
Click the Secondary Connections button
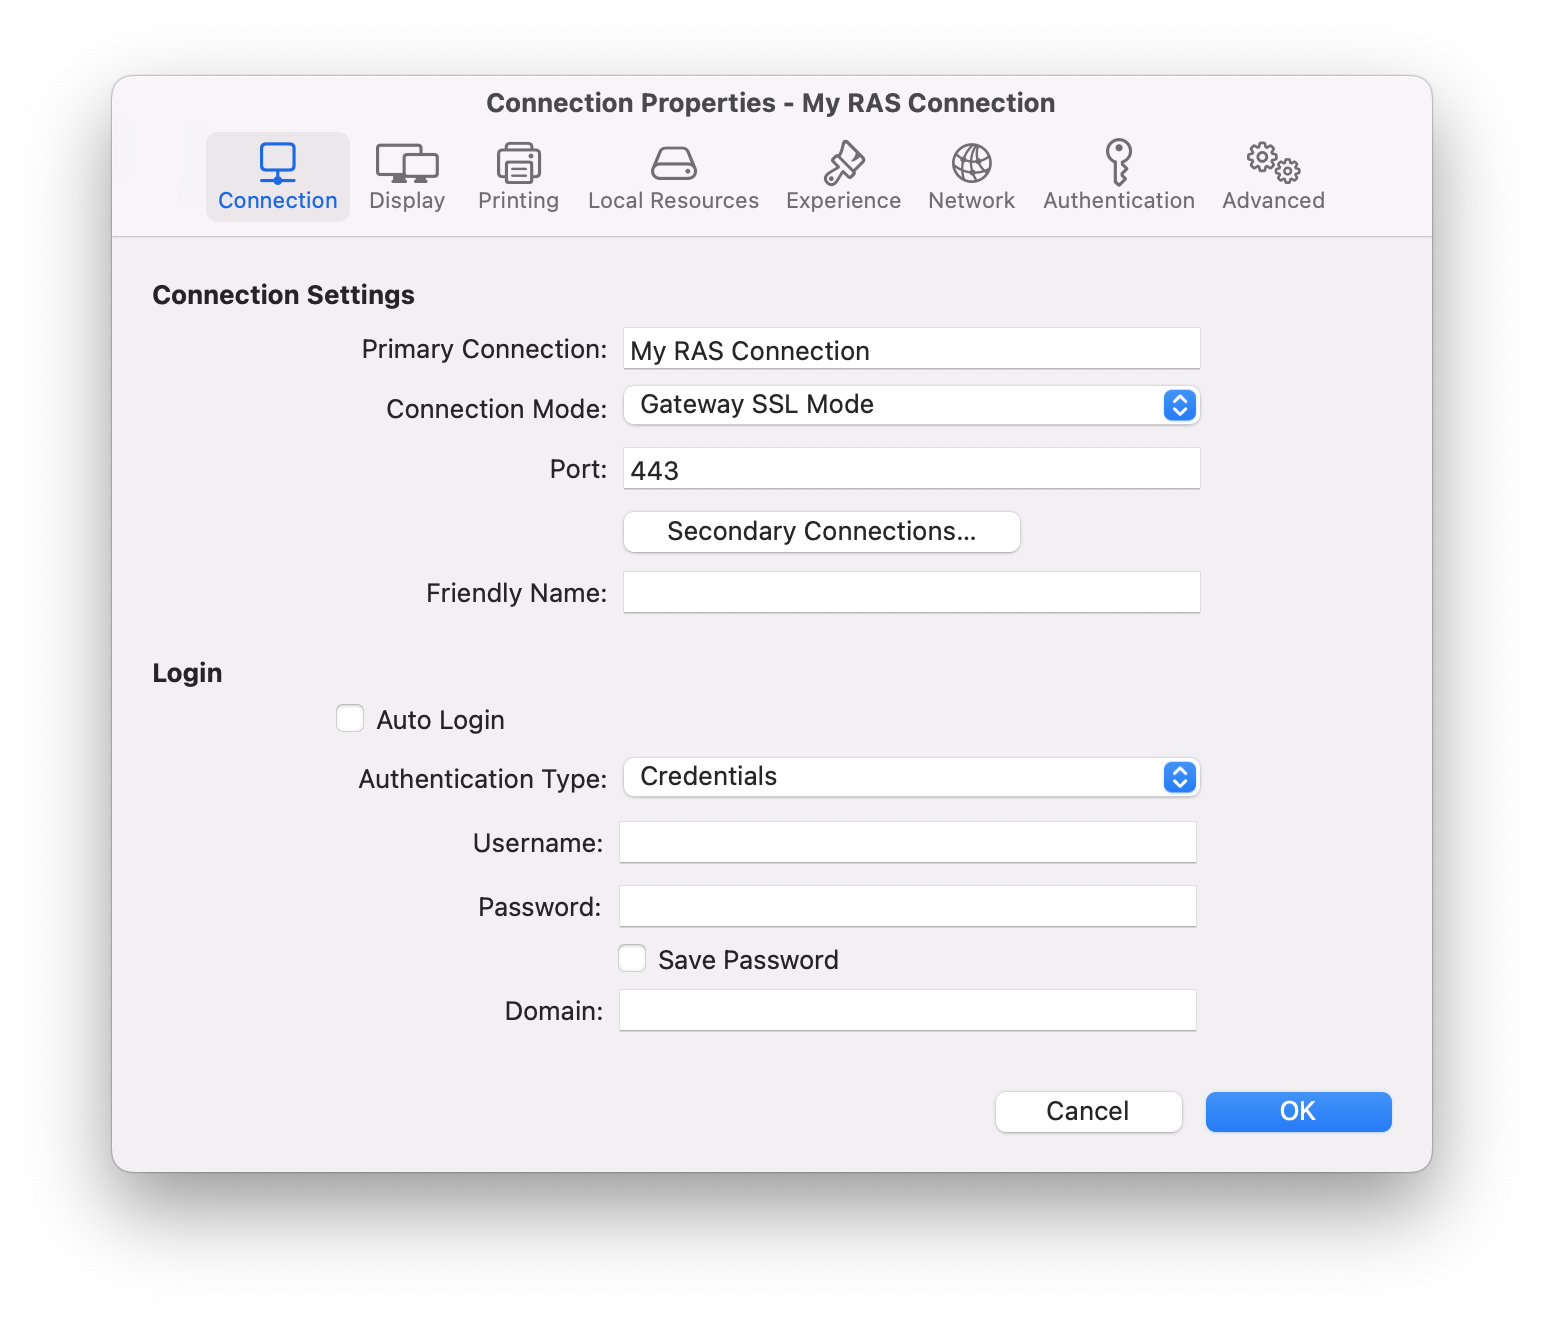click(x=822, y=532)
